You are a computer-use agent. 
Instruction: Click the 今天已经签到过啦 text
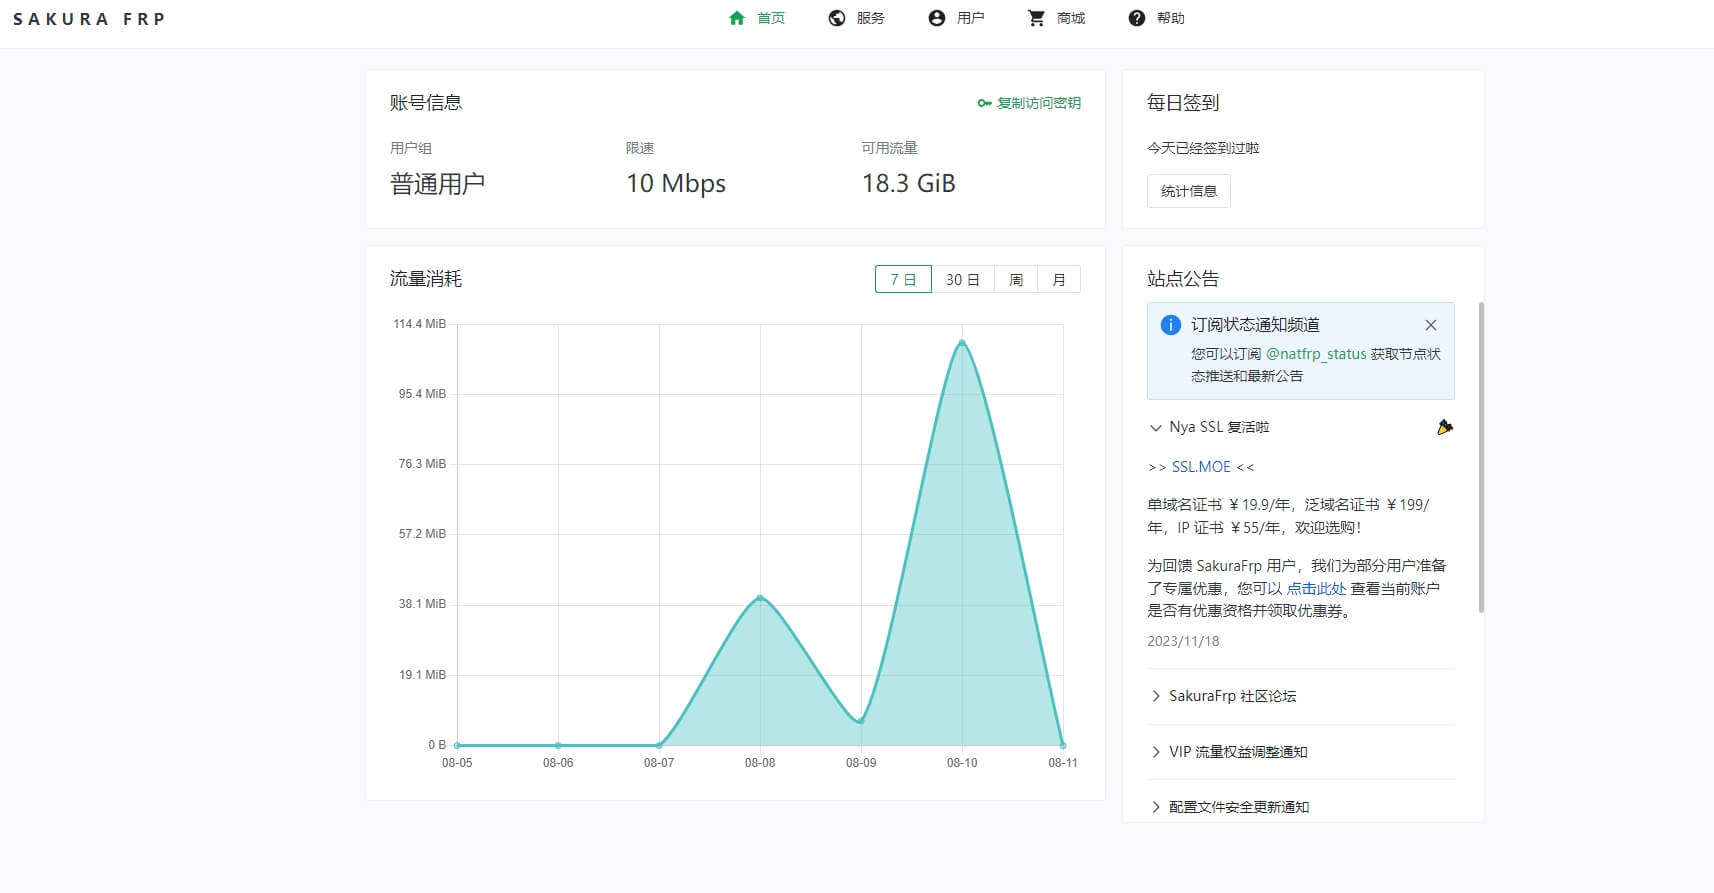[x=1203, y=148]
